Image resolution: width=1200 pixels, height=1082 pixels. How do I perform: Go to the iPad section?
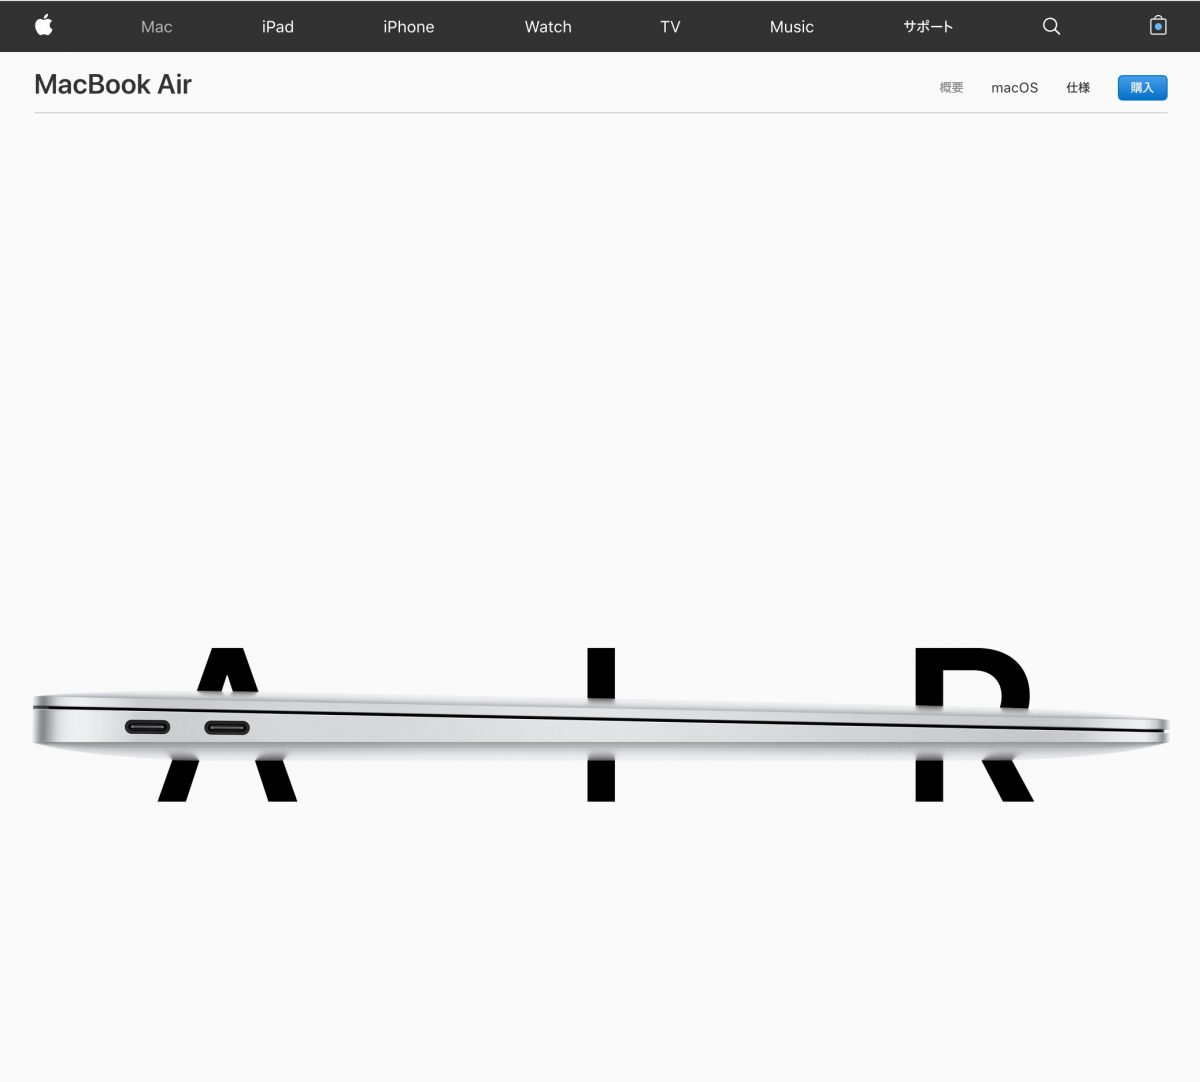click(x=277, y=27)
